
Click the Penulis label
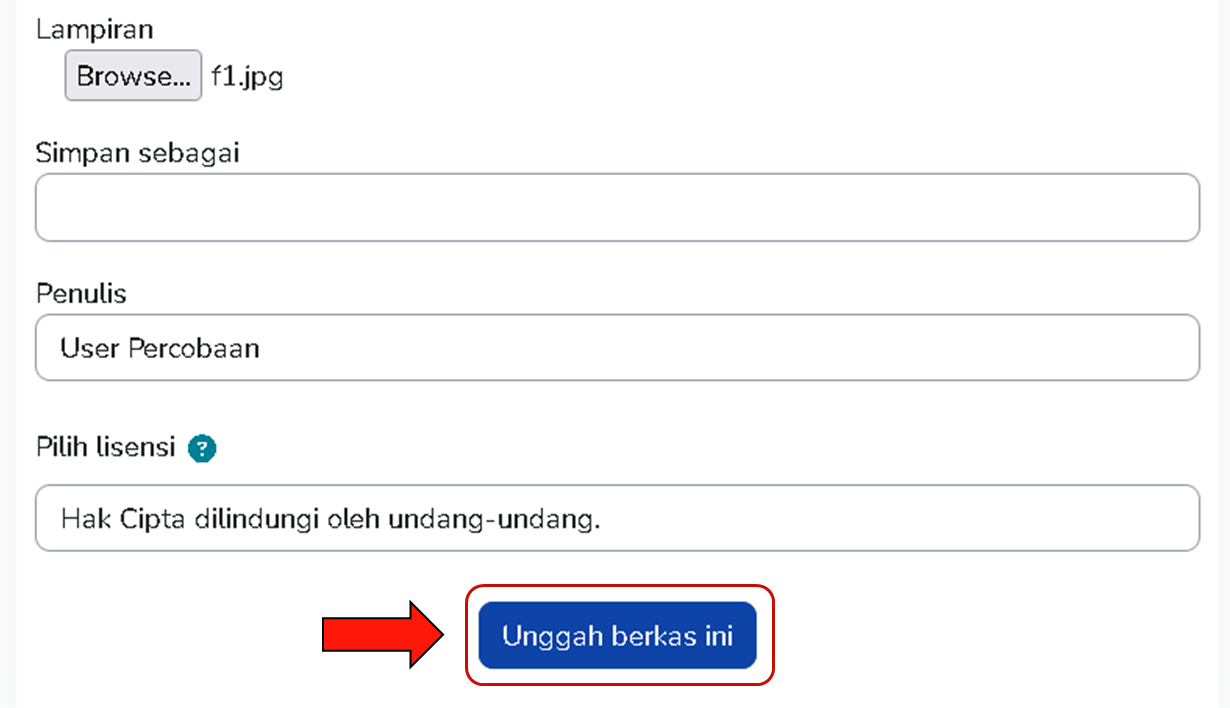click(82, 293)
